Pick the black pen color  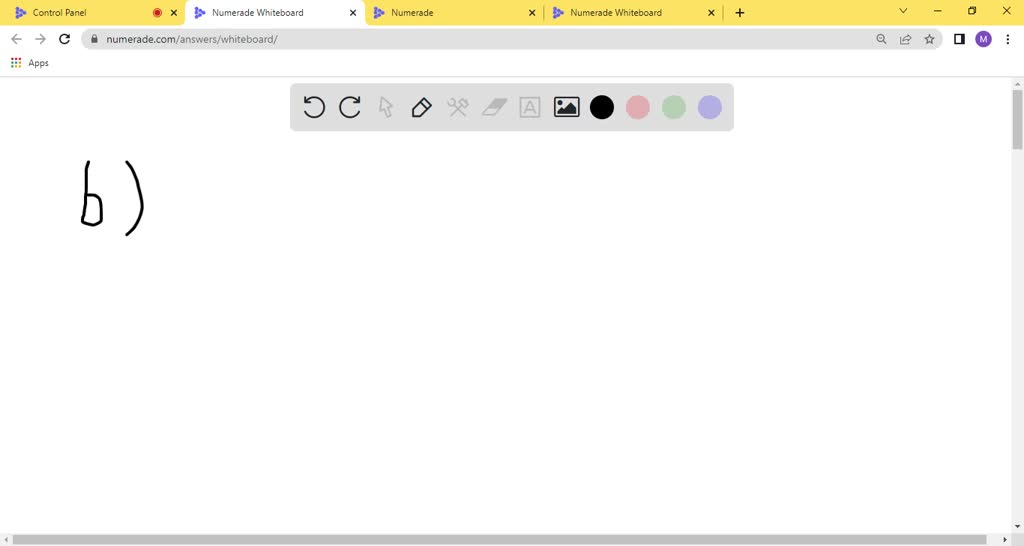602,107
